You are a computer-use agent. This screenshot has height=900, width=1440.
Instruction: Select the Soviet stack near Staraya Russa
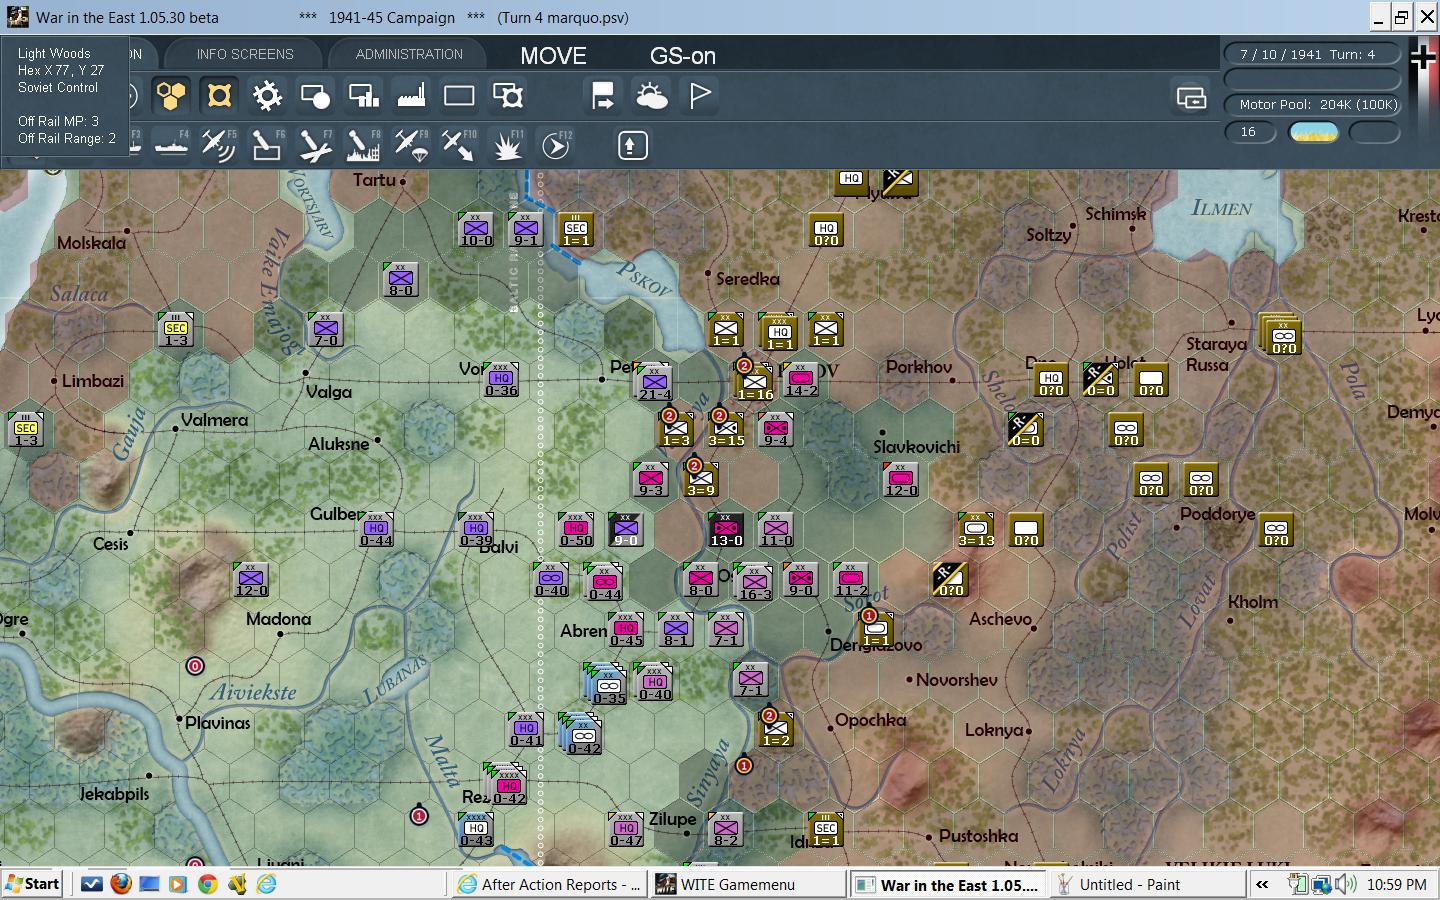pos(1282,335)
